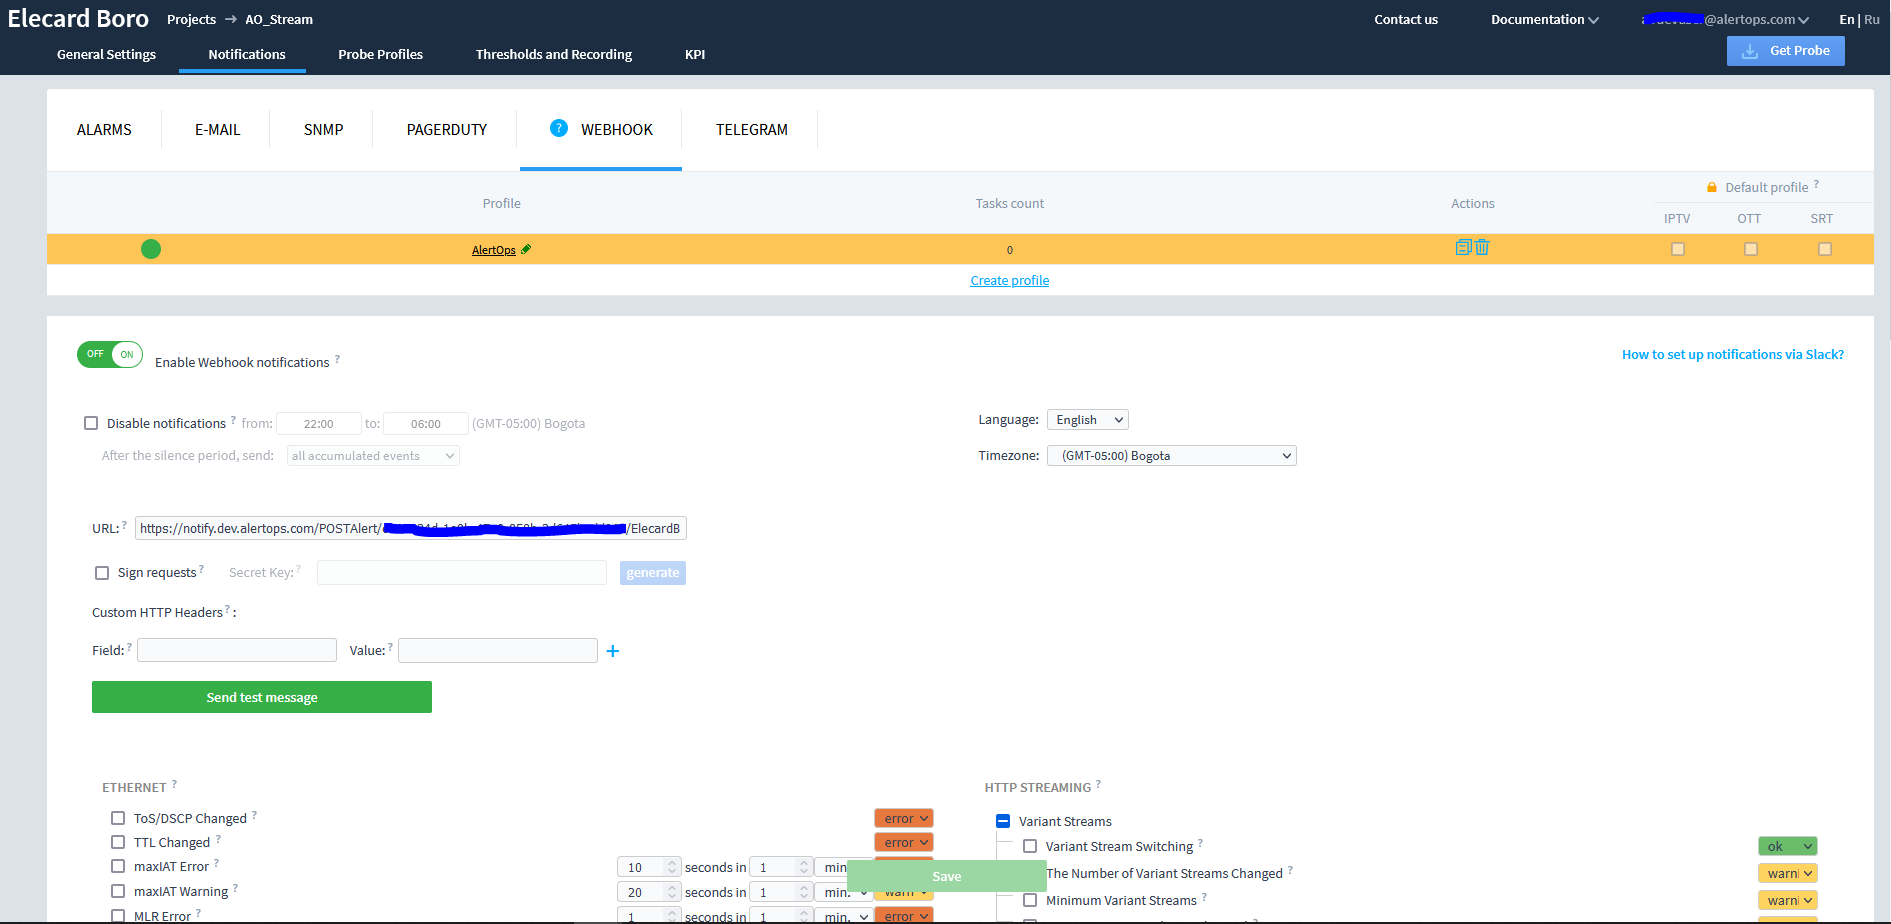This screenshot has height=924, width=1891.
Task: Open the Language dropdown
Action: pyautogui.click(x=1087, y=420)
